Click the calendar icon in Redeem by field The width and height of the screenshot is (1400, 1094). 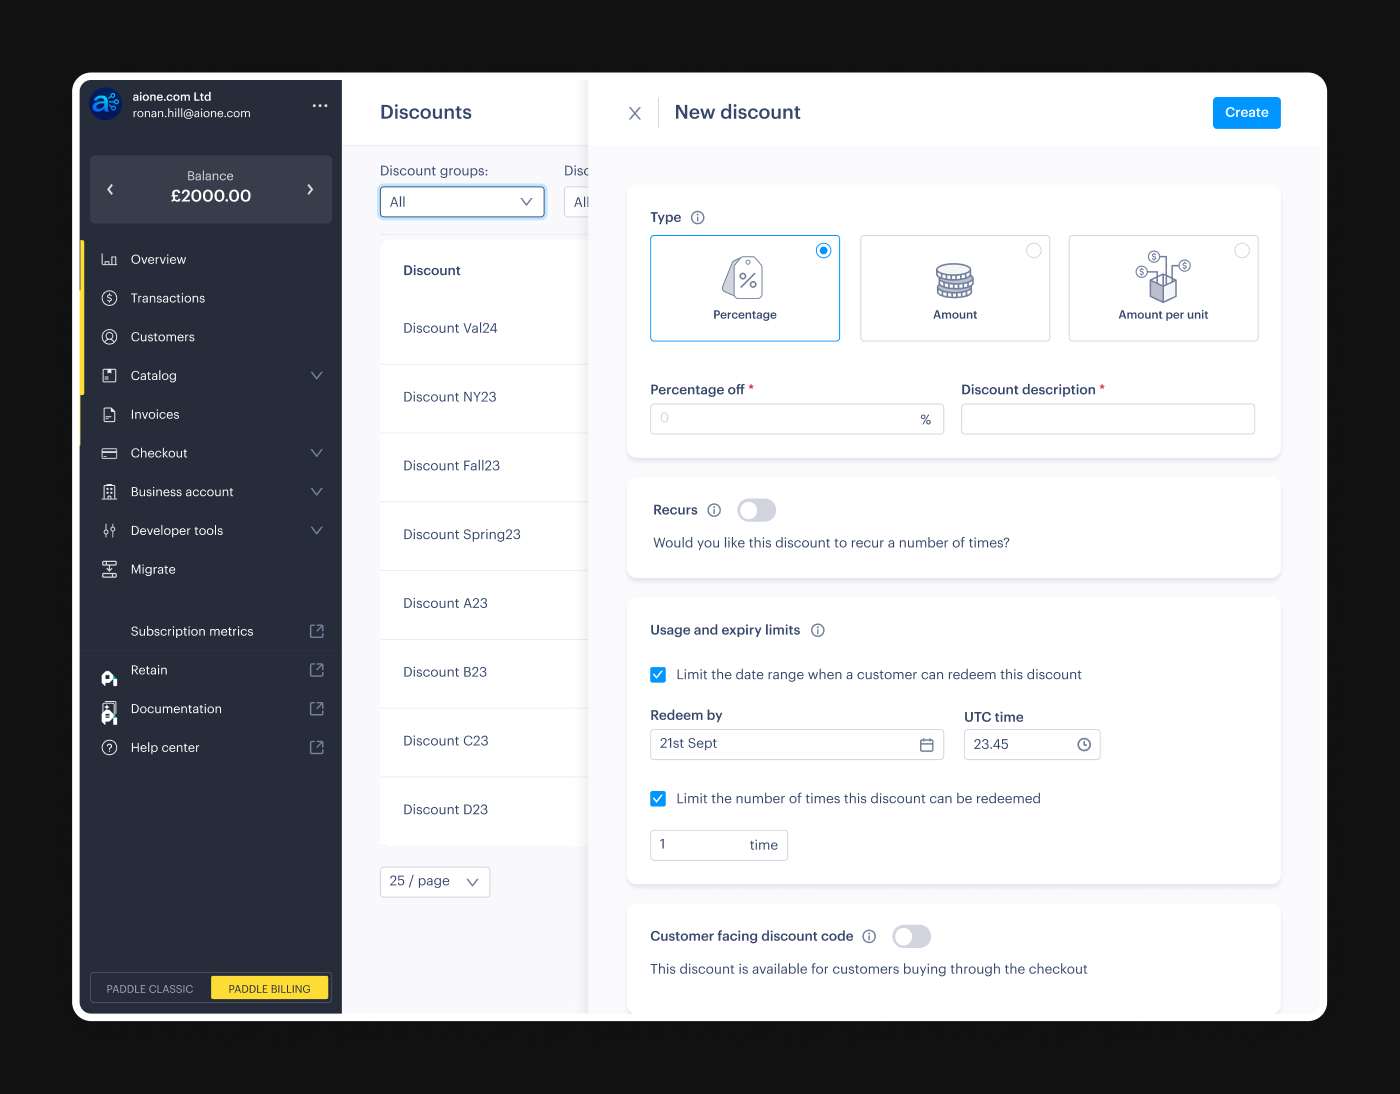pos(926,745)
